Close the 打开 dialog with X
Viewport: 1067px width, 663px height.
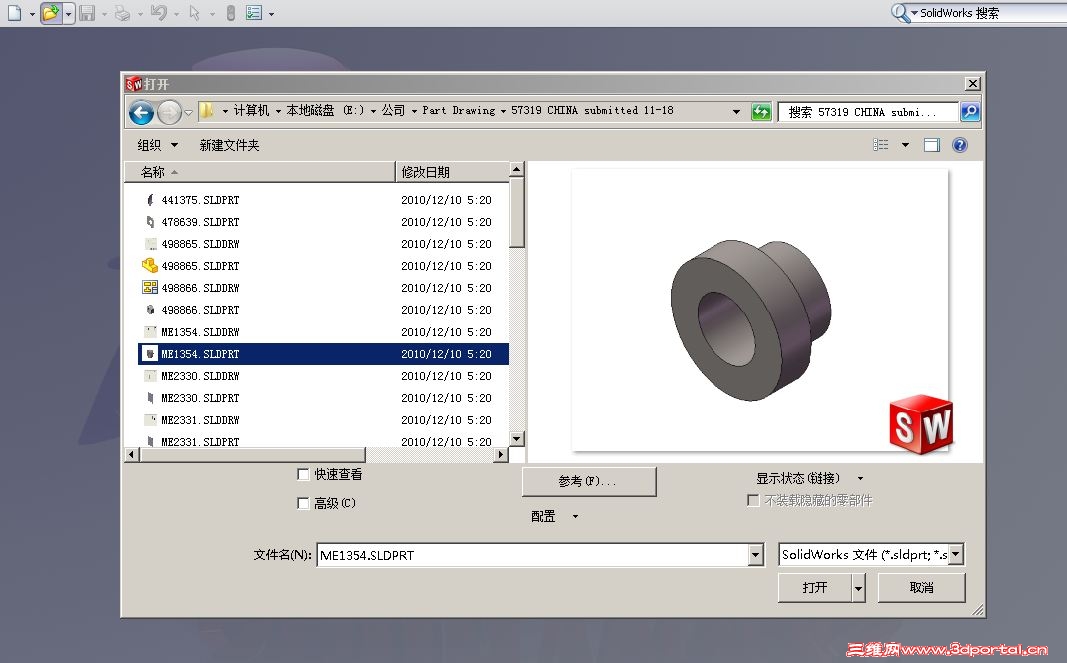click(x=973, y=83)
